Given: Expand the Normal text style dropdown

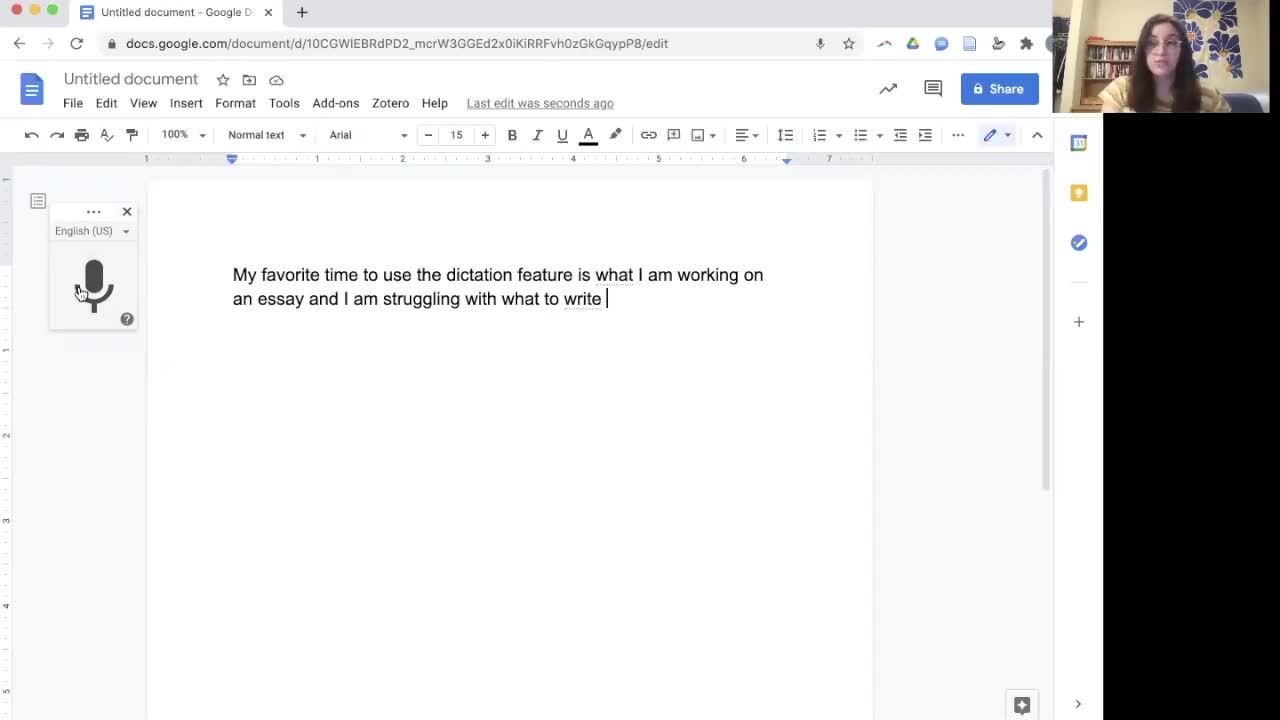Looking at the screenshot, I should click(x=266, y=135).
